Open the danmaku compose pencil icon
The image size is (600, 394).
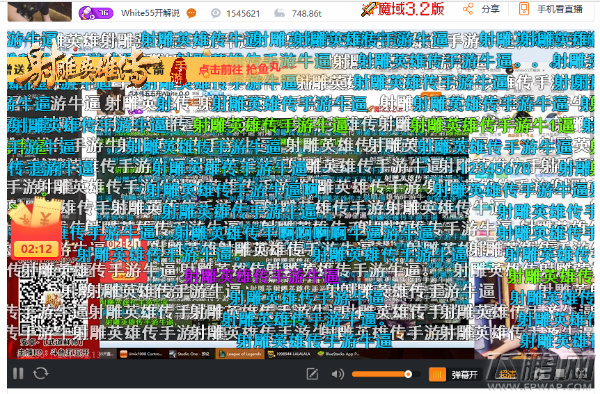click(x=312, y=374)
